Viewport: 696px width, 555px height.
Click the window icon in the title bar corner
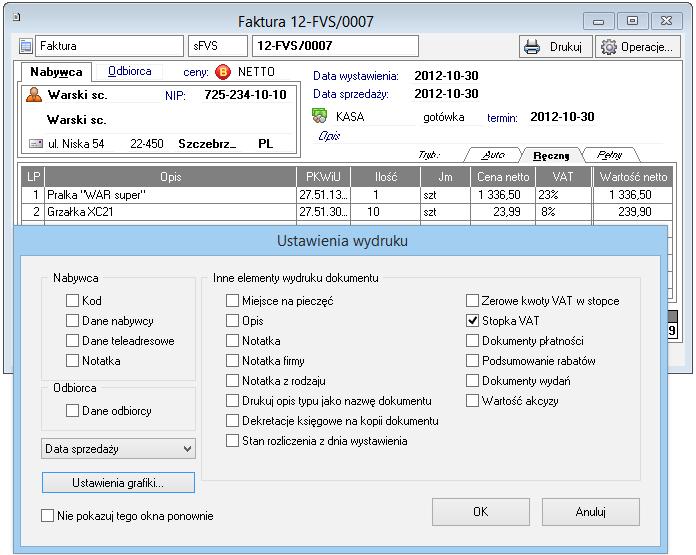pyautogui.click(x=17, y=18)
